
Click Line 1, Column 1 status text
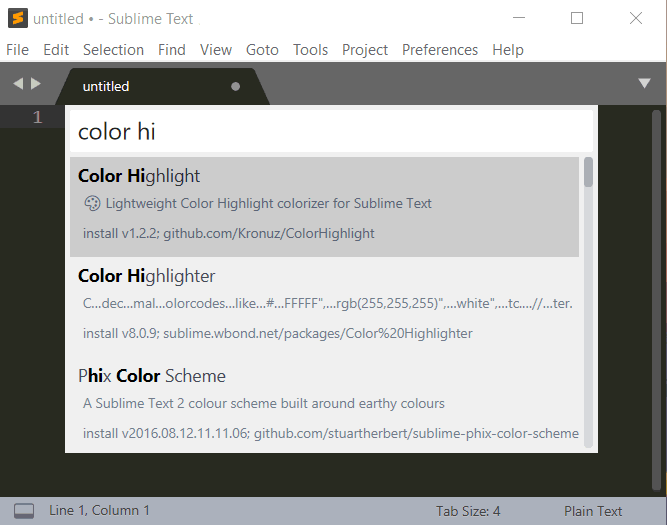pos(99,511)
